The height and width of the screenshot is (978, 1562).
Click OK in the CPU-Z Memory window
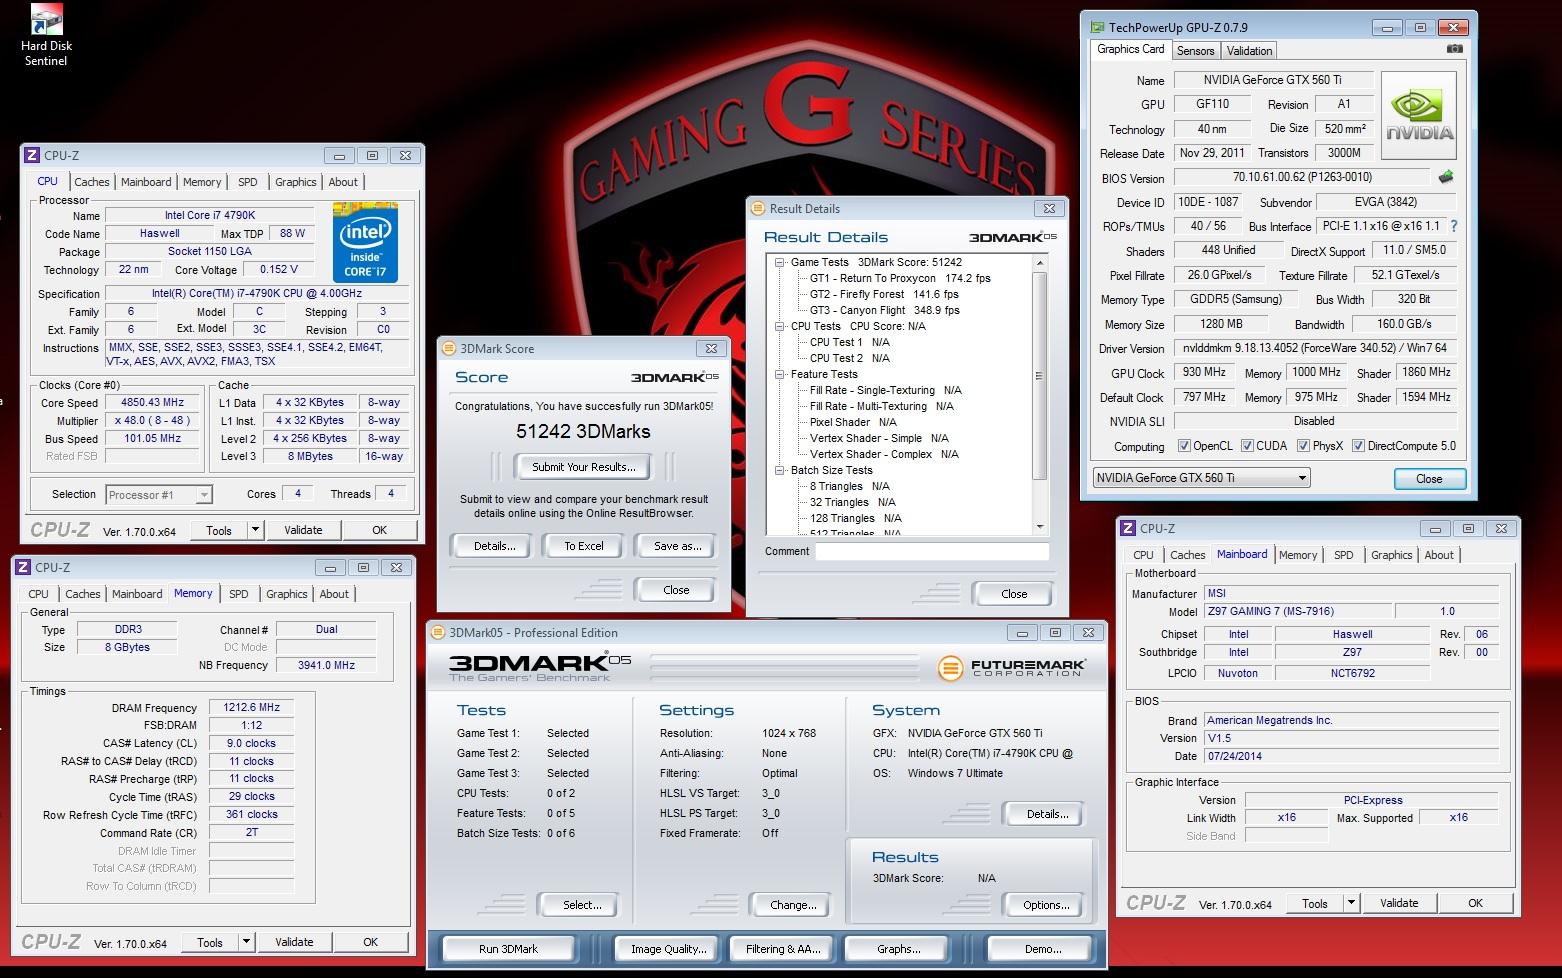370,942
